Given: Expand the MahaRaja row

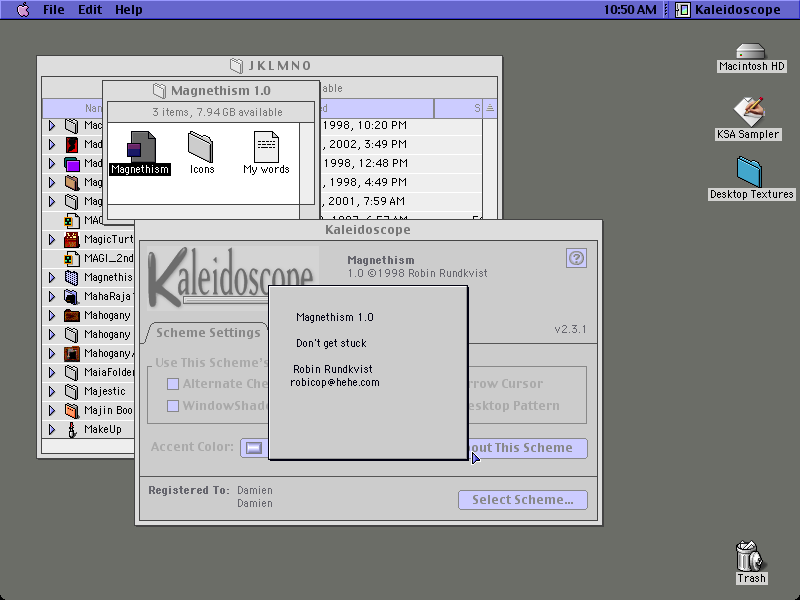Looking at the screenshot, I should pos(52,296).
